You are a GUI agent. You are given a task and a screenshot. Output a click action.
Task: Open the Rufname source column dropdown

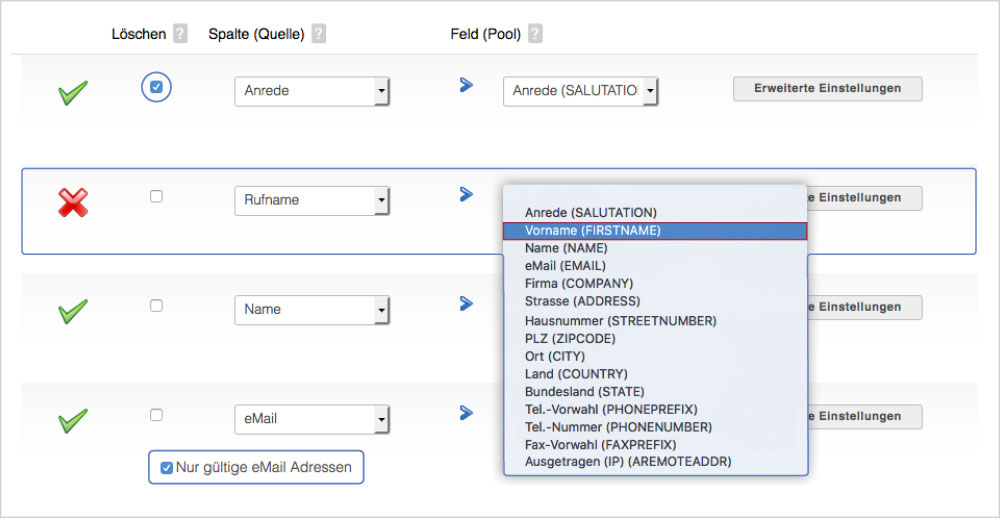coord(312,200)
